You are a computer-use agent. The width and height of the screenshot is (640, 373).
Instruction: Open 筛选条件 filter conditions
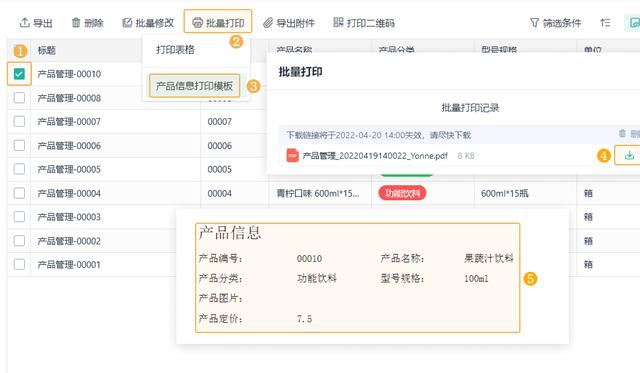pyautogui.click(x=555, y=23)
